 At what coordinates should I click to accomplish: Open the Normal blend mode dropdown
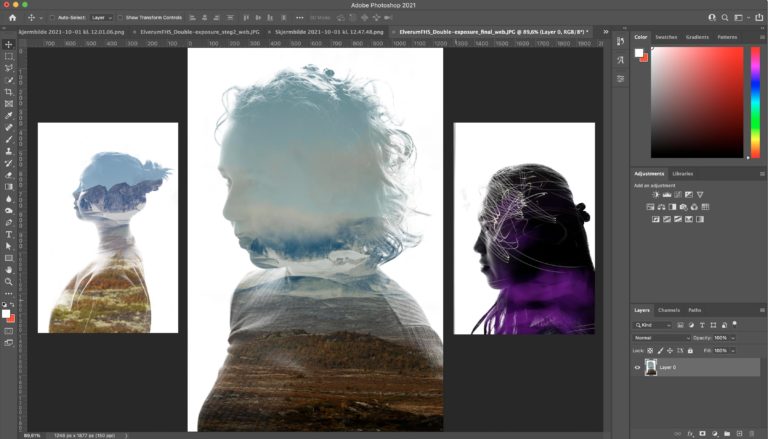660,338
